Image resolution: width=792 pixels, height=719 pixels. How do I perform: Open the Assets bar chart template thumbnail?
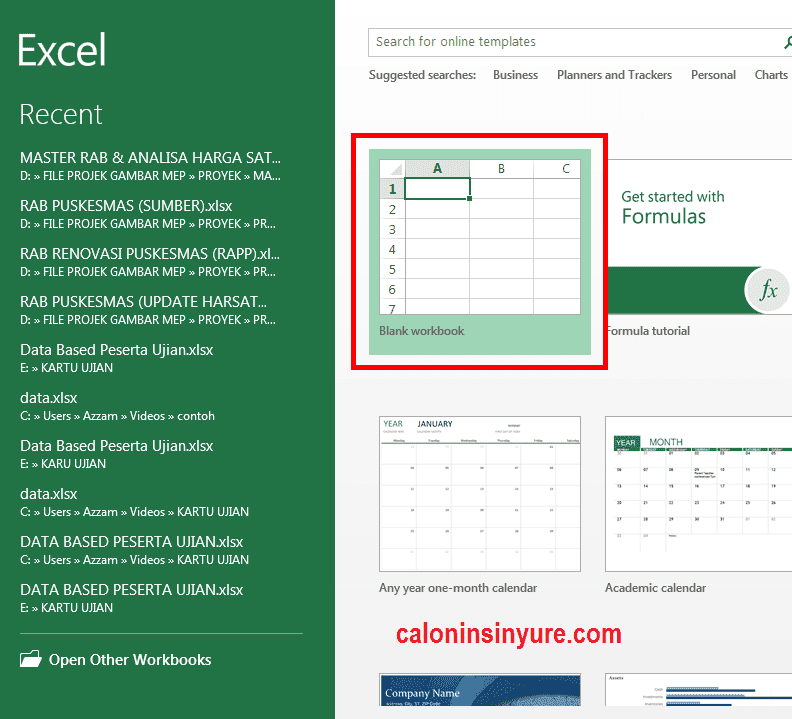point(699,690)
